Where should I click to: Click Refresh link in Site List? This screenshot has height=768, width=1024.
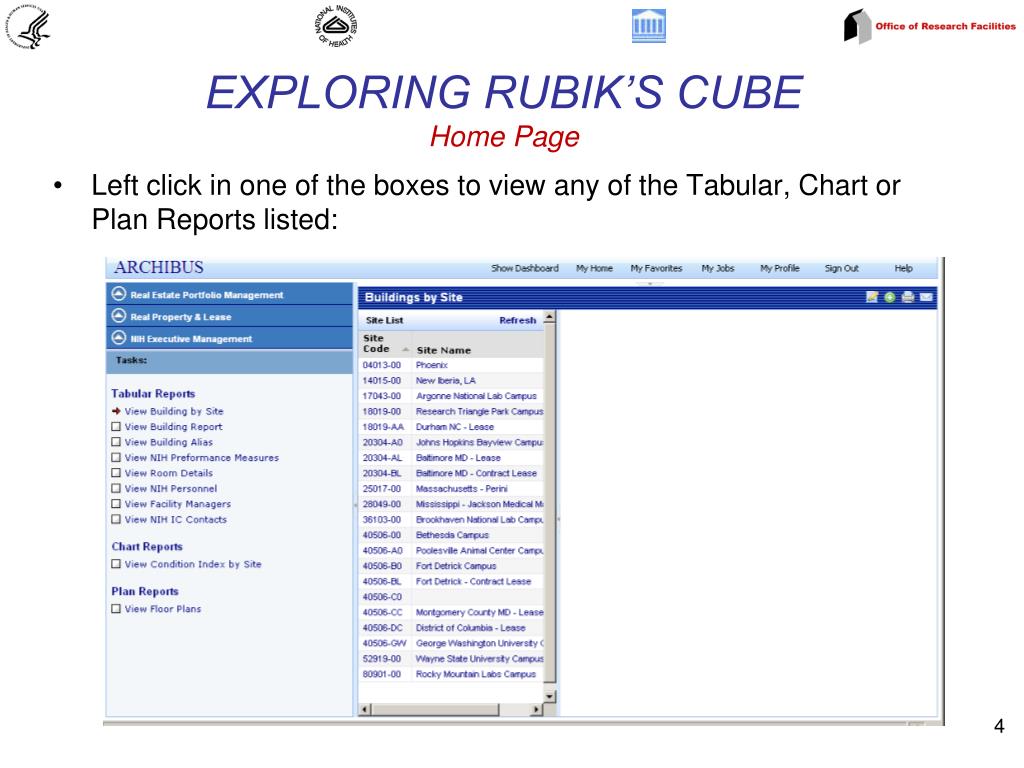pos(517,320)
